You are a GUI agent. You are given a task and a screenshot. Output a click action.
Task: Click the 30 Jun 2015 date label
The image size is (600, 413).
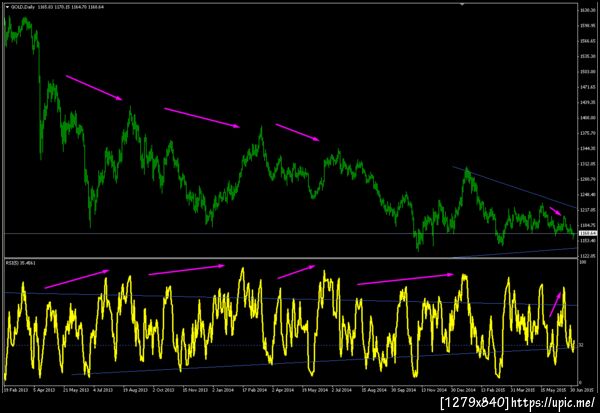582,390
